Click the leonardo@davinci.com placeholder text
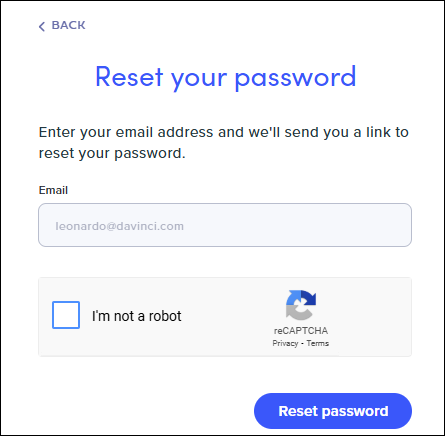445x436 pixels. tap(119, 226)
